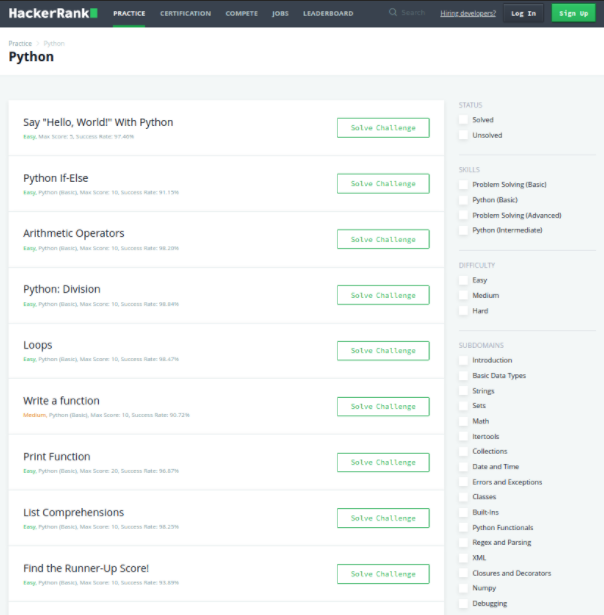The image size is (604, 615).
Task: Open the Certification tab
Action: point(185,13)
